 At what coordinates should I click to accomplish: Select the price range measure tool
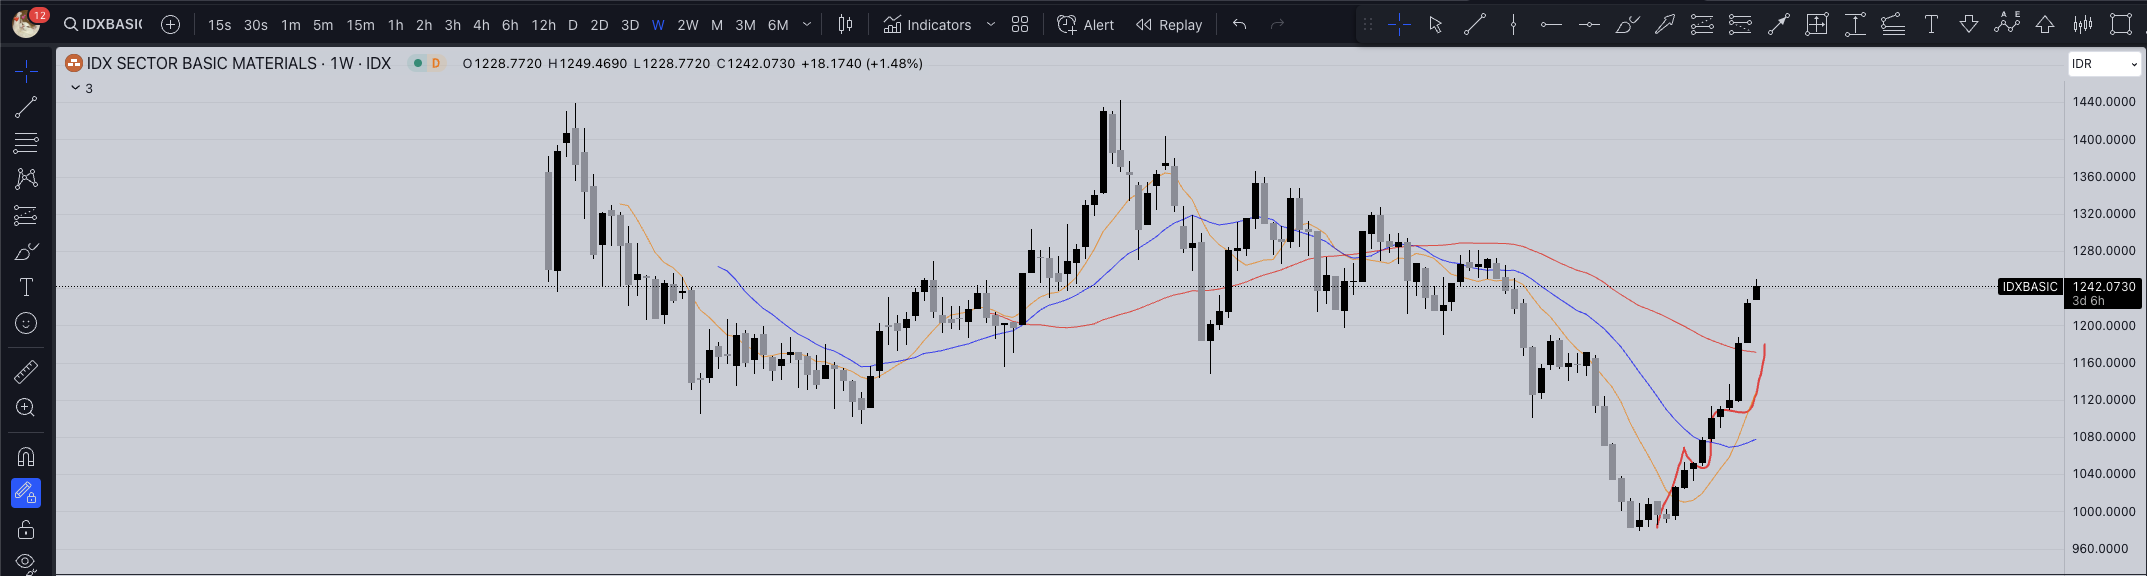pos(1817,25)
